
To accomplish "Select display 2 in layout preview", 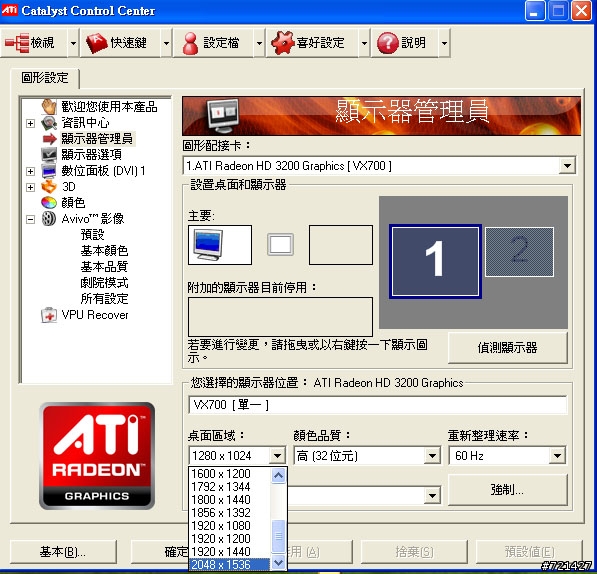I will pos(519,252).
